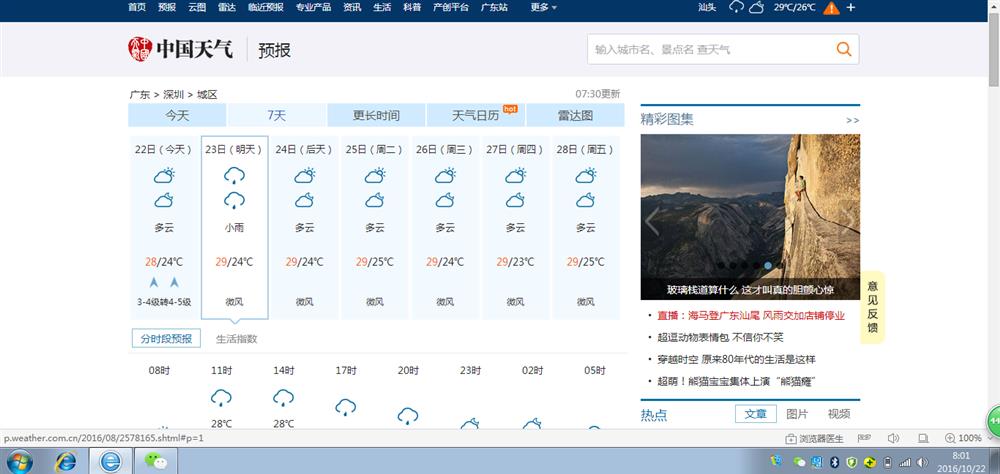Viewport: 1000px width, 474px height.
Task: Open WeChat from the taskbar
Action: 155,461
